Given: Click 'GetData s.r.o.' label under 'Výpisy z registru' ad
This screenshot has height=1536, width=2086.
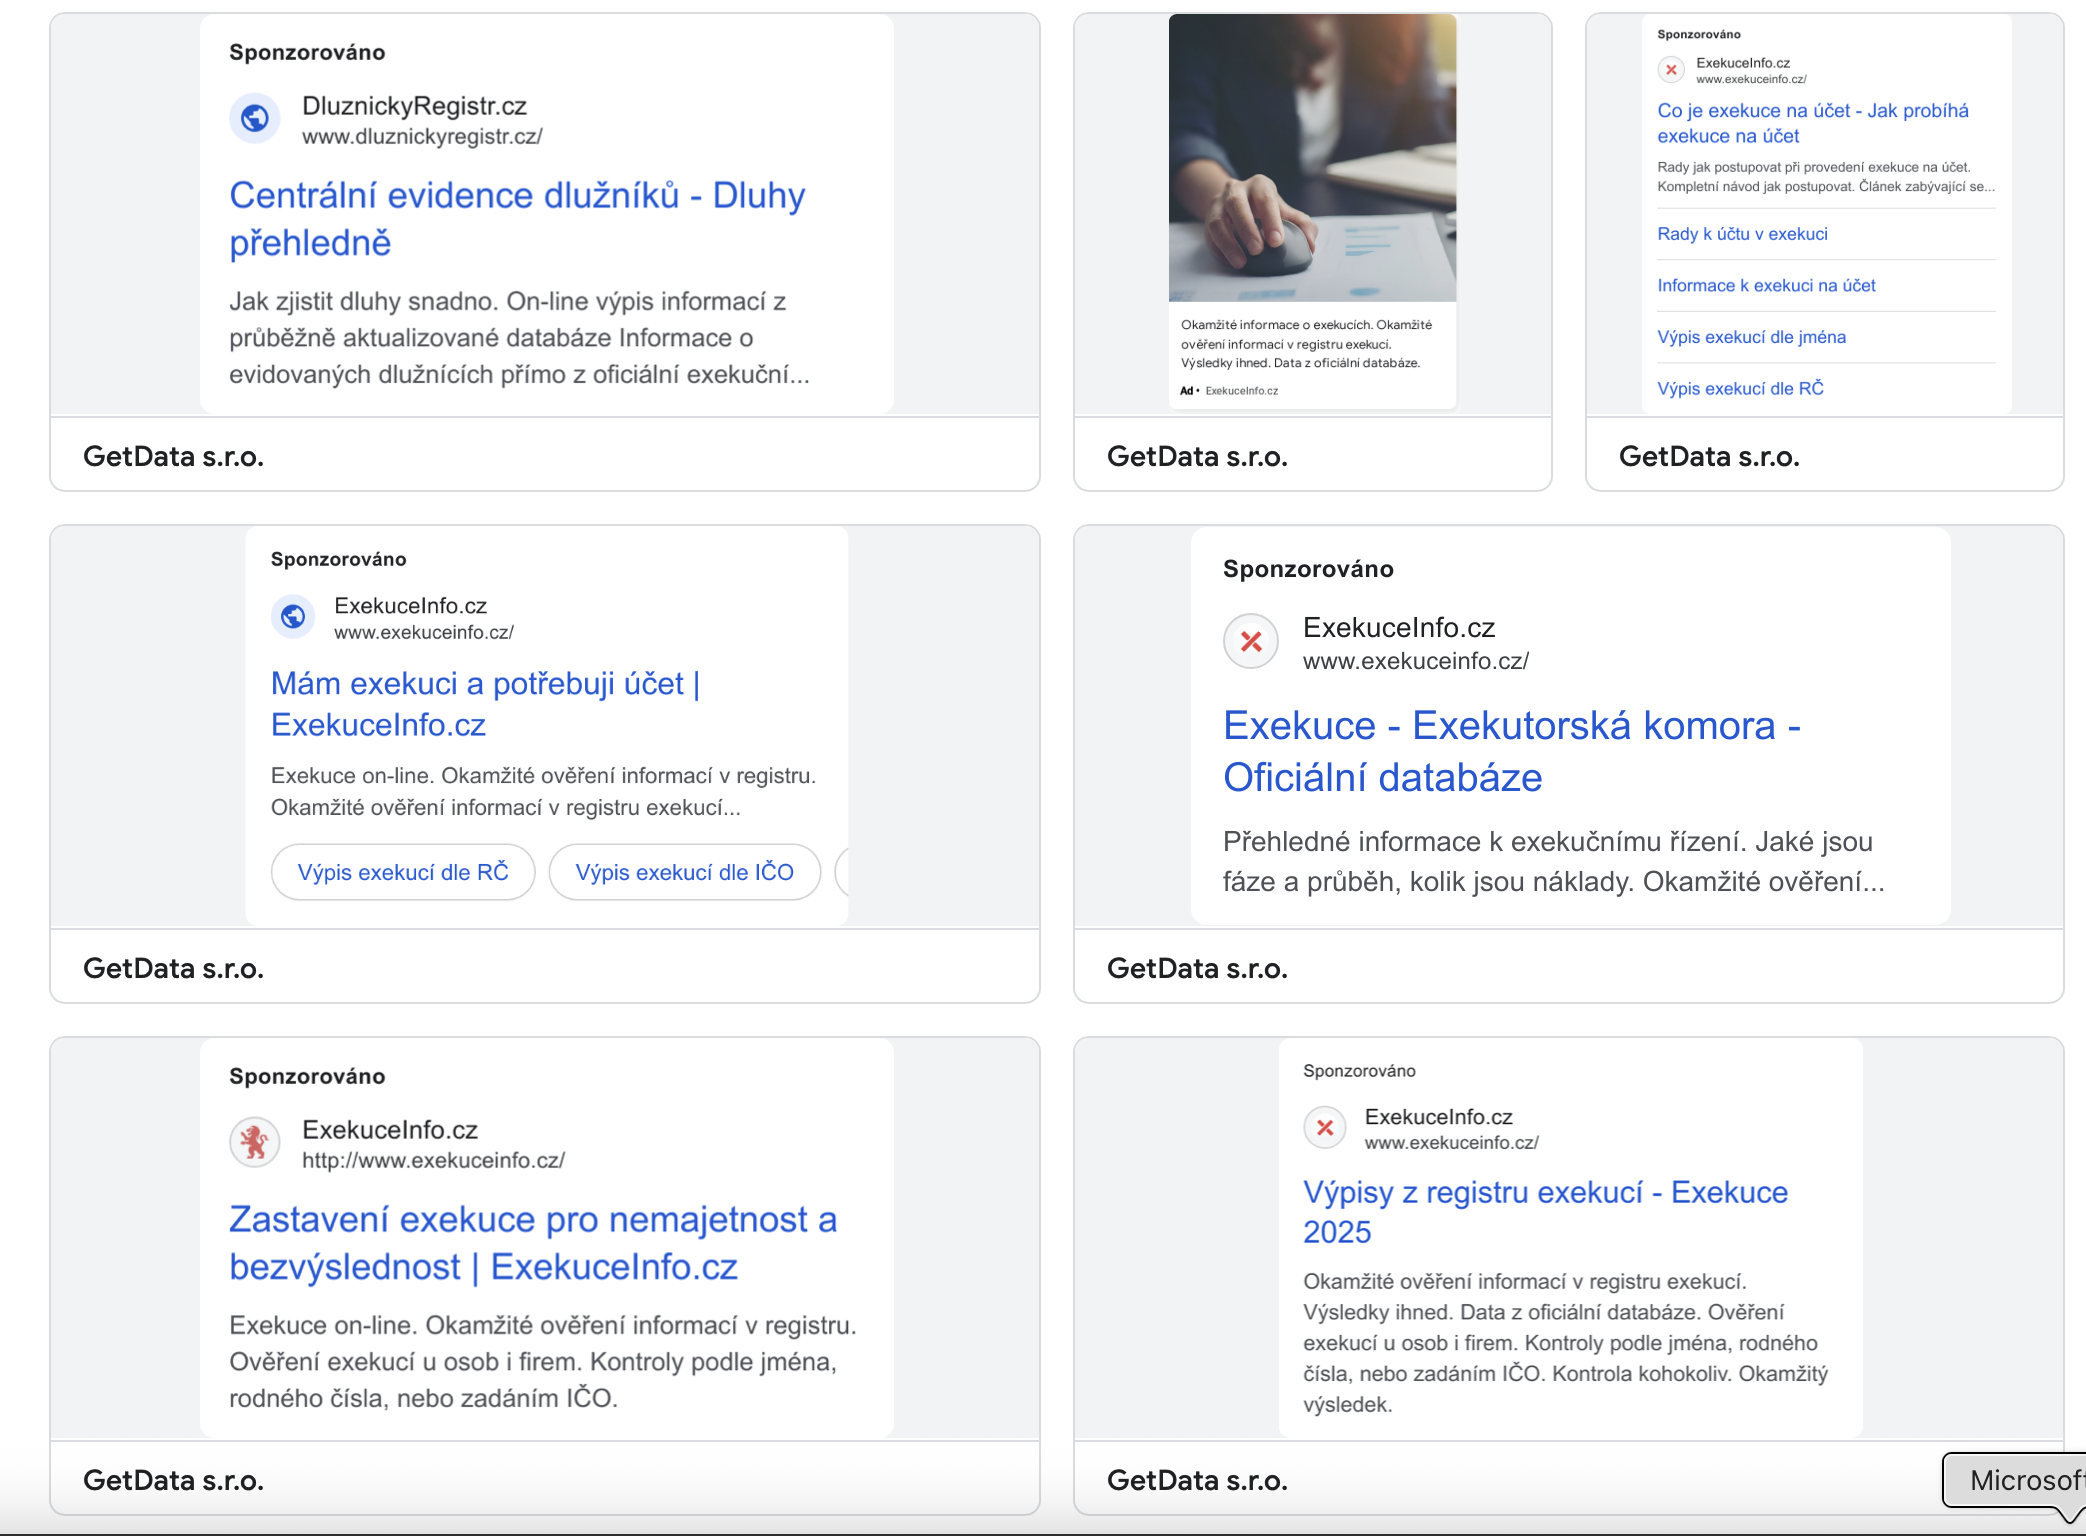Looking at the screenshot, I should coord(1197,1480).
